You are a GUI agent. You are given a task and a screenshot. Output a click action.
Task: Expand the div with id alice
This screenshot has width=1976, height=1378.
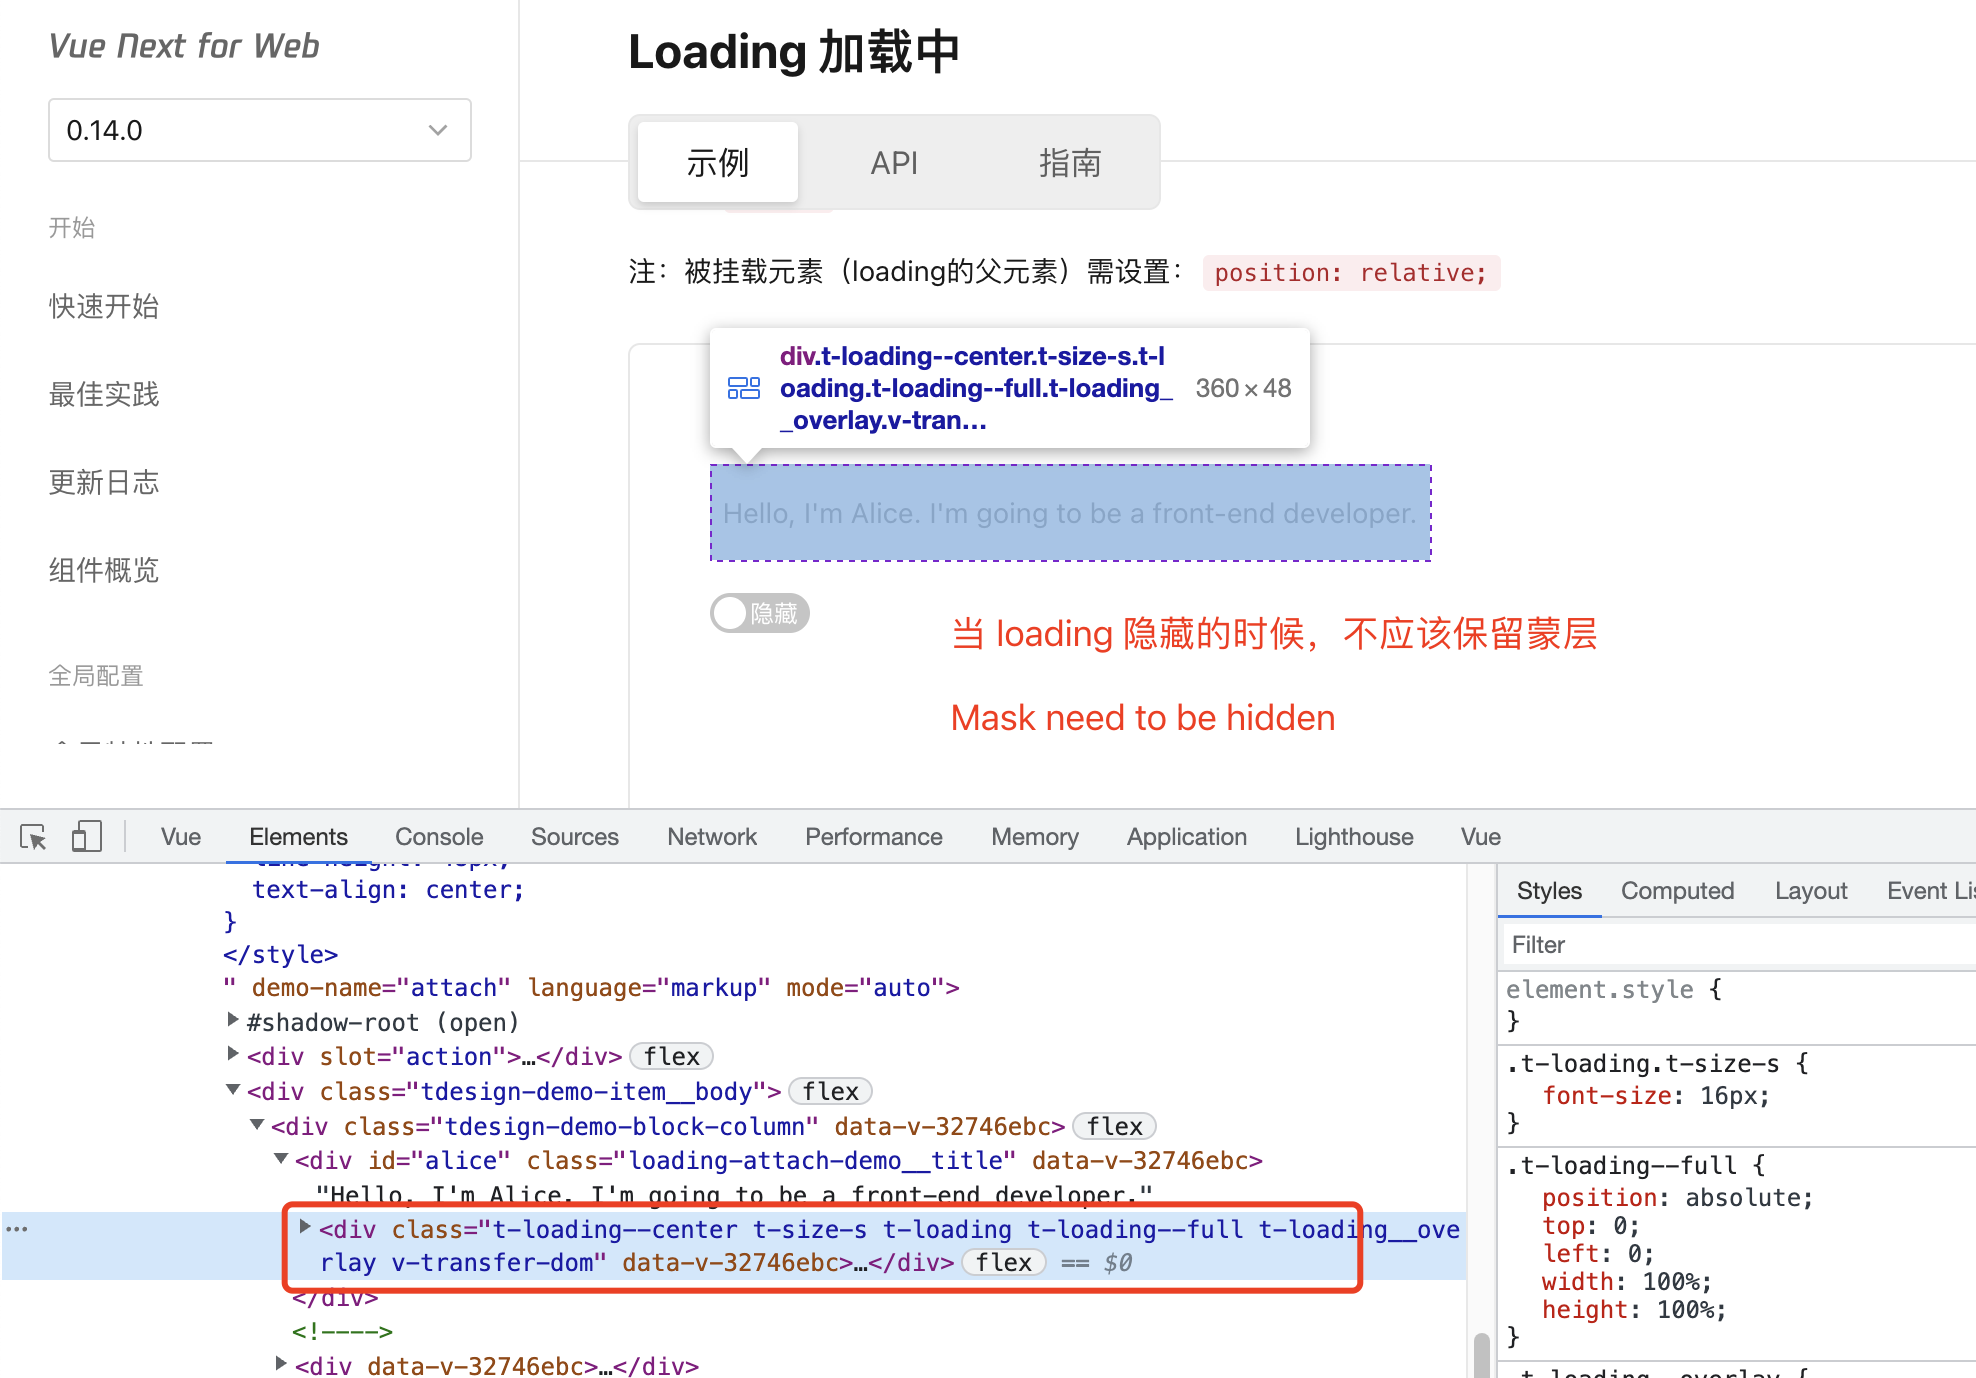tap(281, 1160)
